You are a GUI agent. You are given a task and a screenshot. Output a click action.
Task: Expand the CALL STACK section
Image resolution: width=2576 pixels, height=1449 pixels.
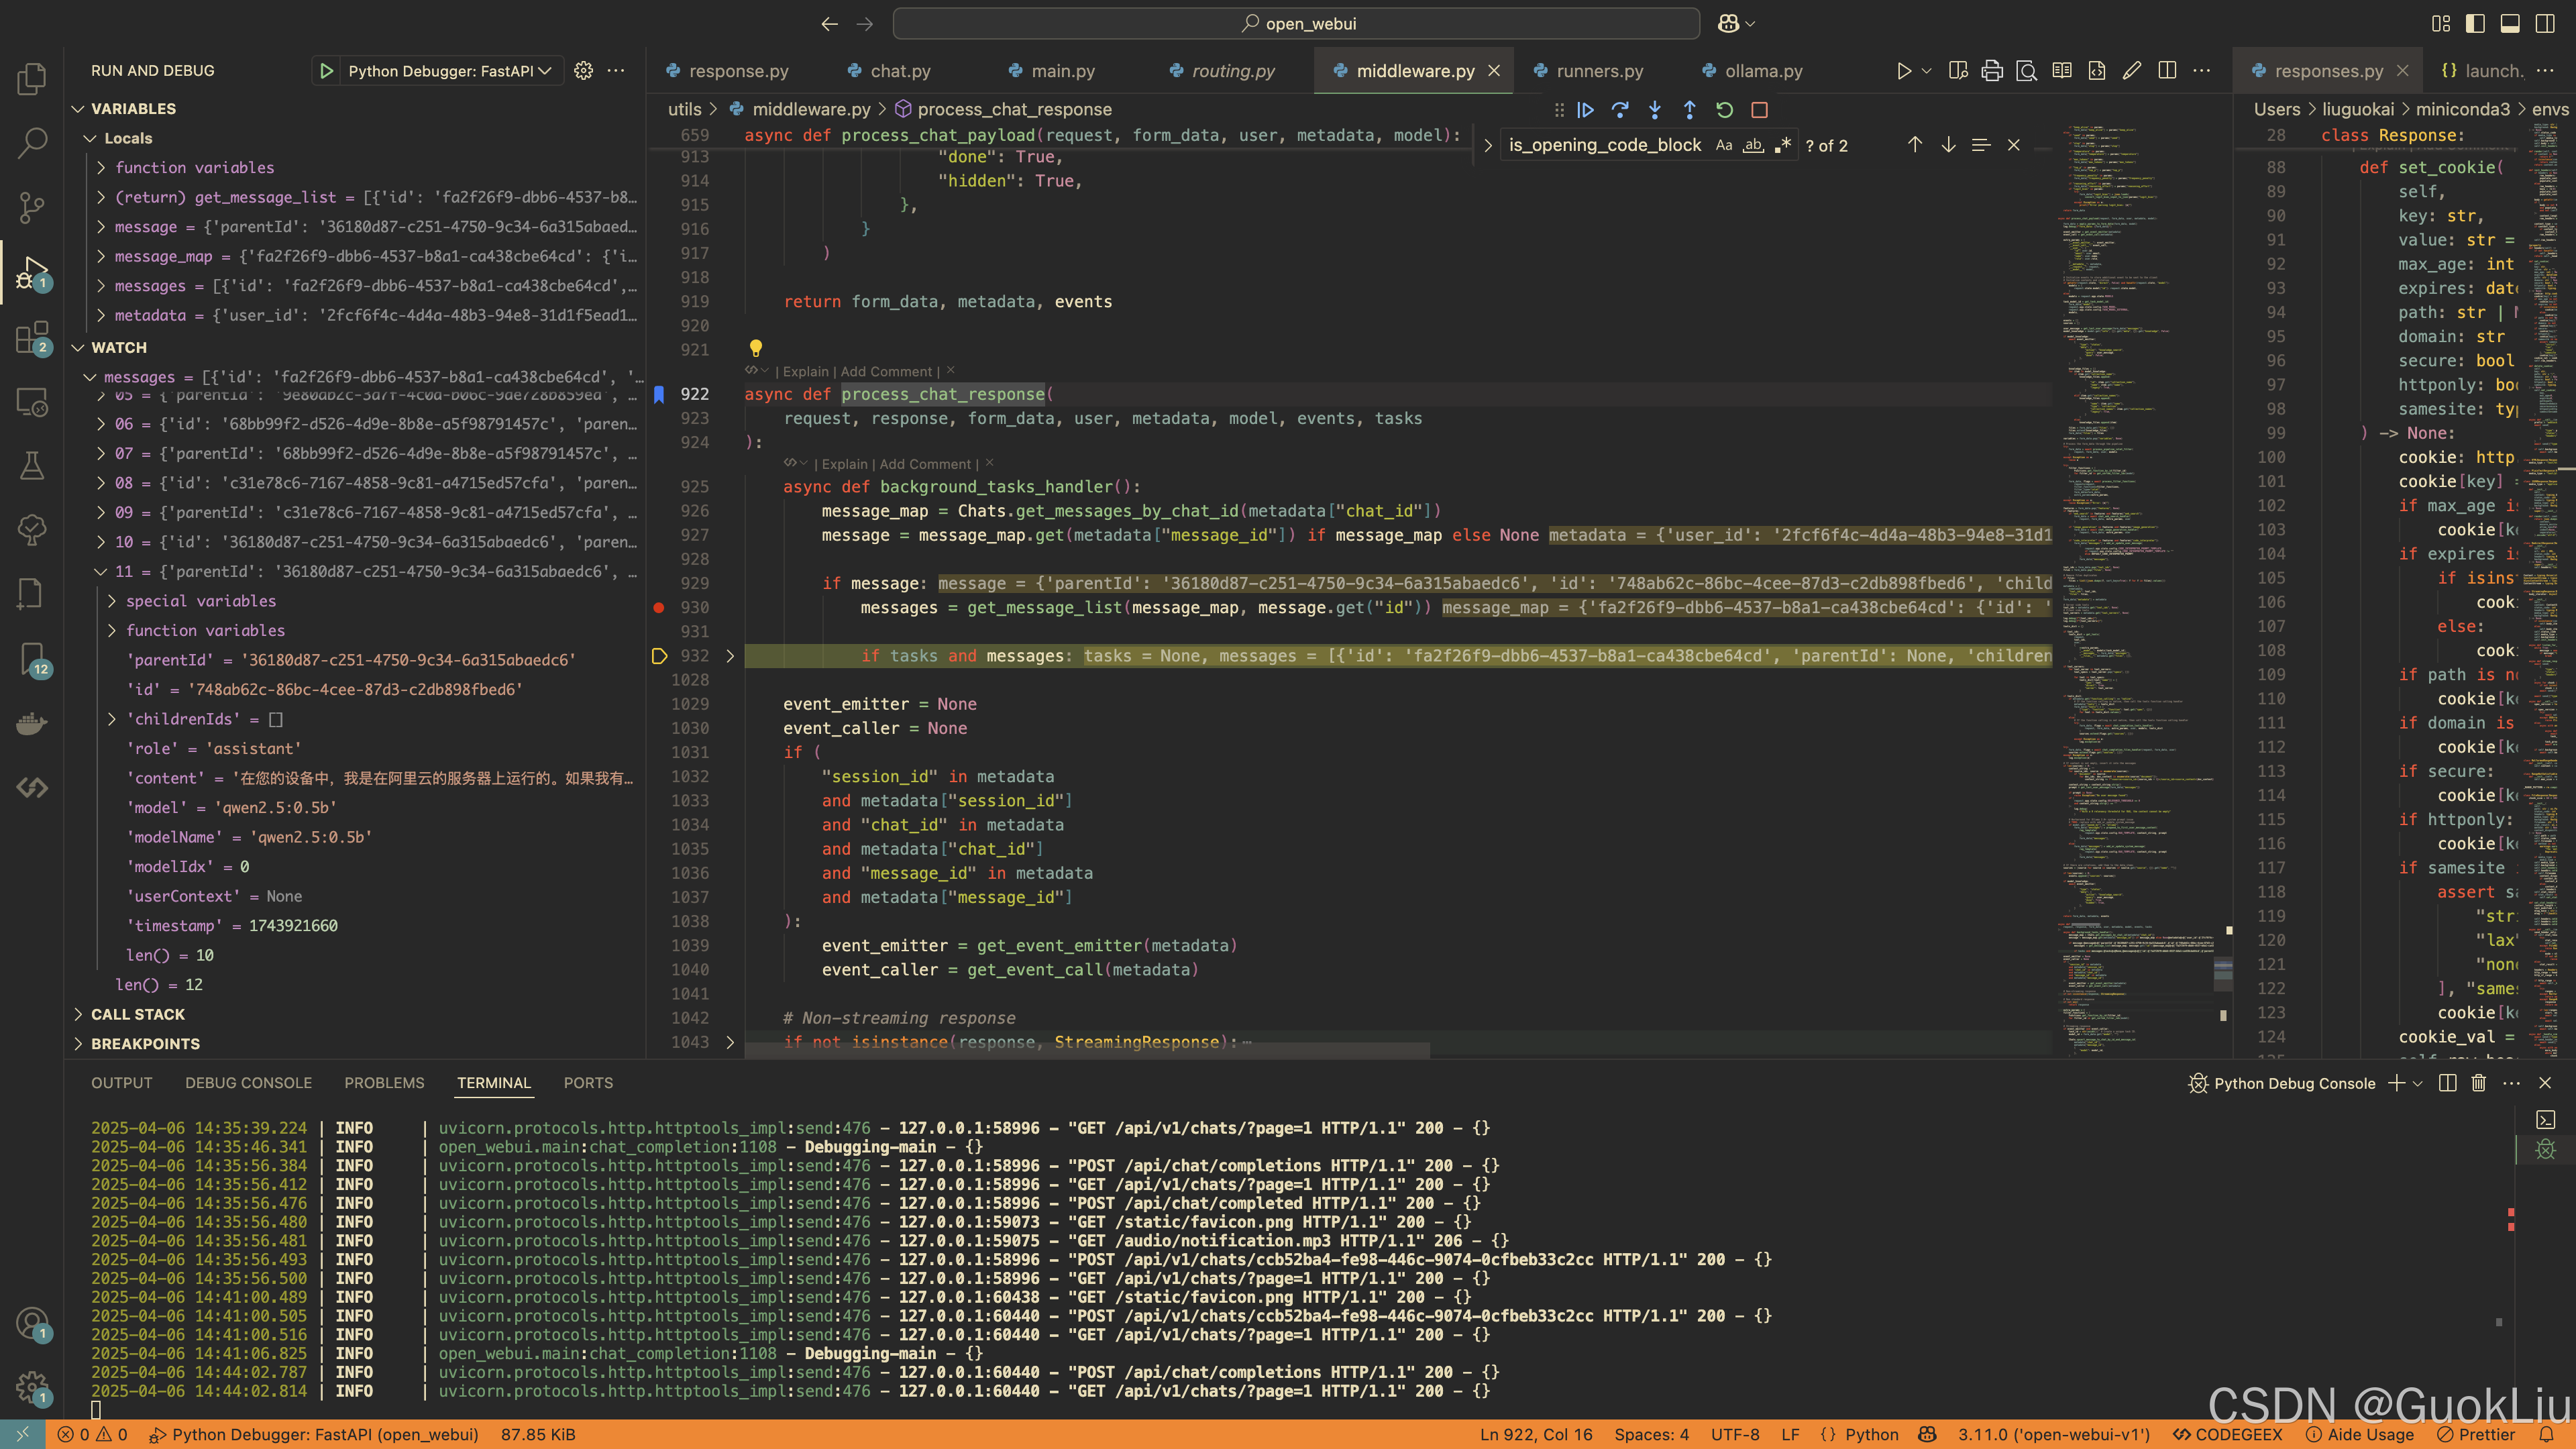pos(138,1014)
